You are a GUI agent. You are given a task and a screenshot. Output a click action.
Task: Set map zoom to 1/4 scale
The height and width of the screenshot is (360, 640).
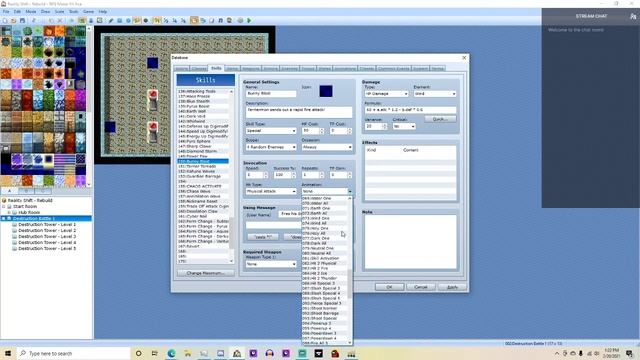174,20
